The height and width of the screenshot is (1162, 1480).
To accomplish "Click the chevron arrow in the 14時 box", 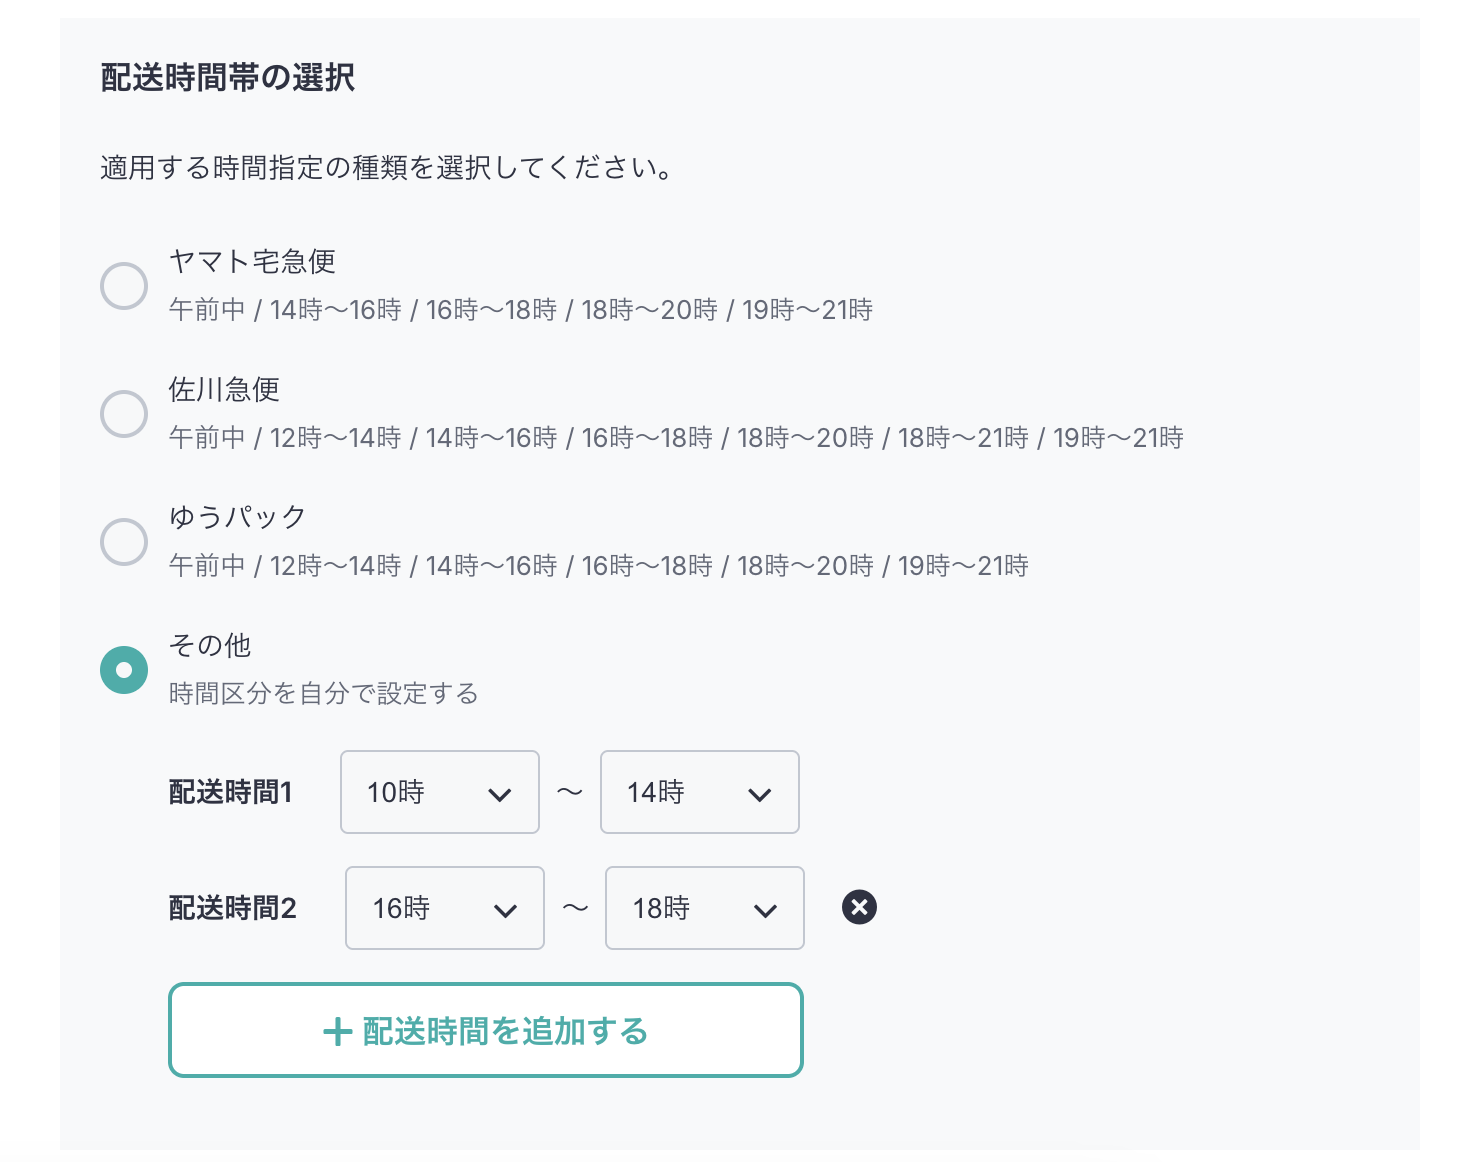I will pyautogui.click(x=760, y=795).
